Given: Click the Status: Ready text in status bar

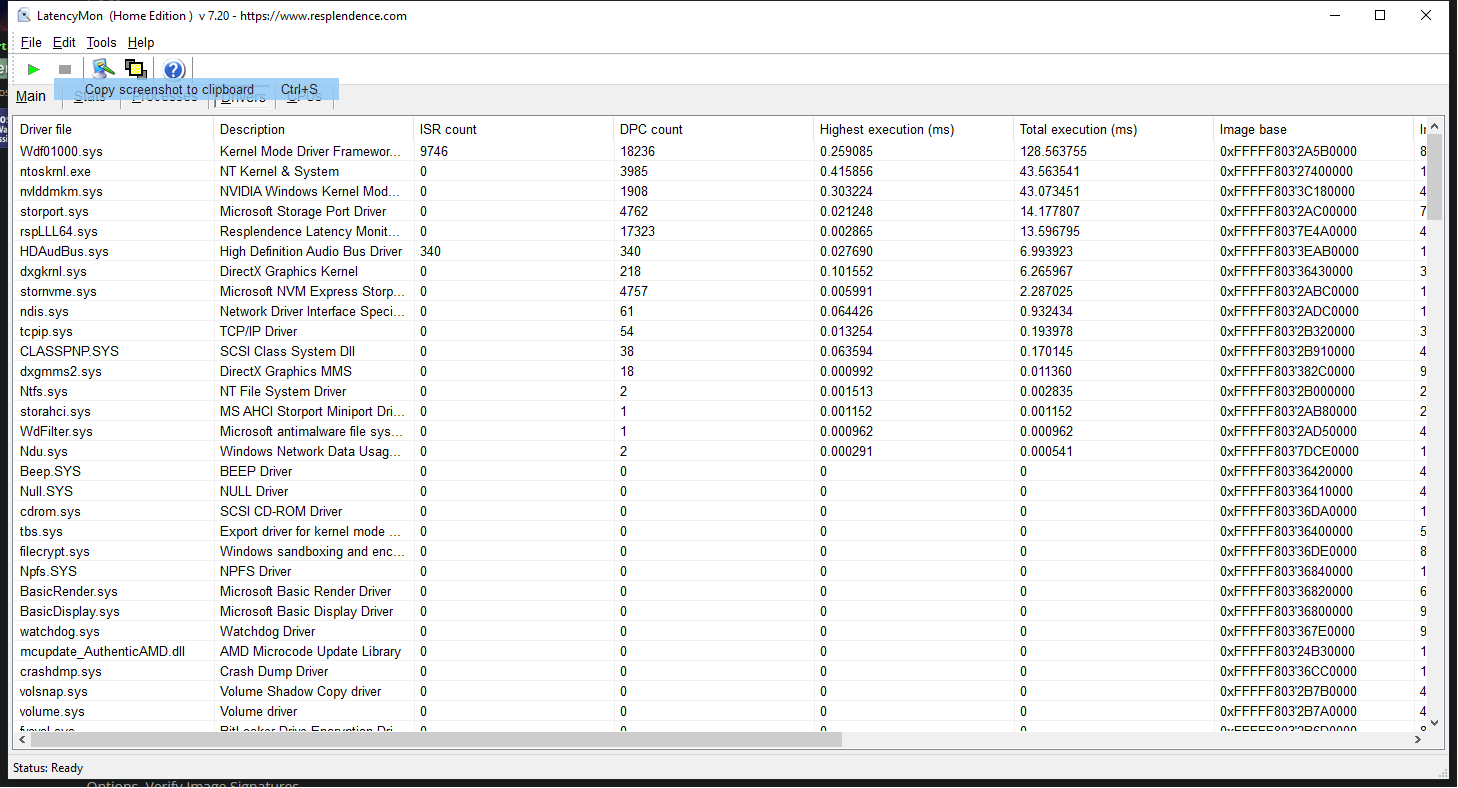Looking at the screenshot, I should click(x=48, y=768).
